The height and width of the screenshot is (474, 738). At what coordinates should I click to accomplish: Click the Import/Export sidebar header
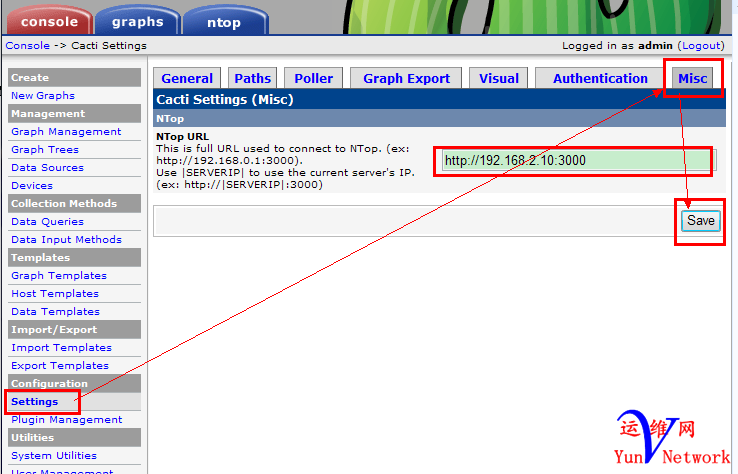[74, 329]
